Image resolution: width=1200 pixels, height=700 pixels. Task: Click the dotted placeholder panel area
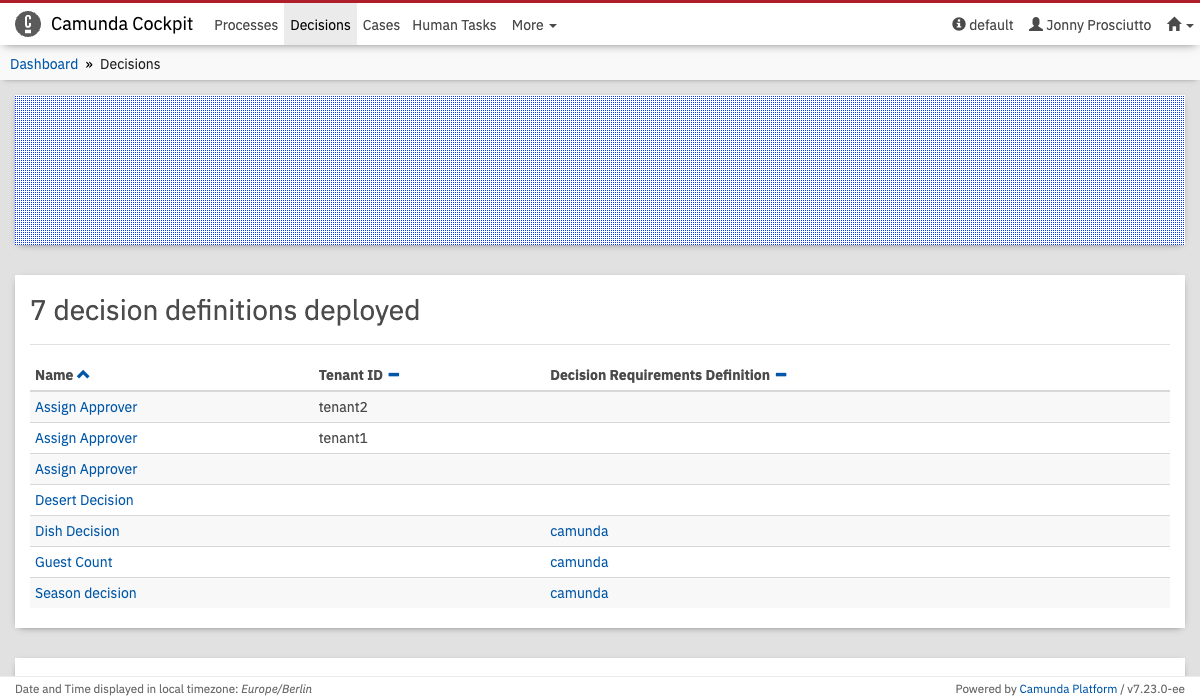coord(600,171)
